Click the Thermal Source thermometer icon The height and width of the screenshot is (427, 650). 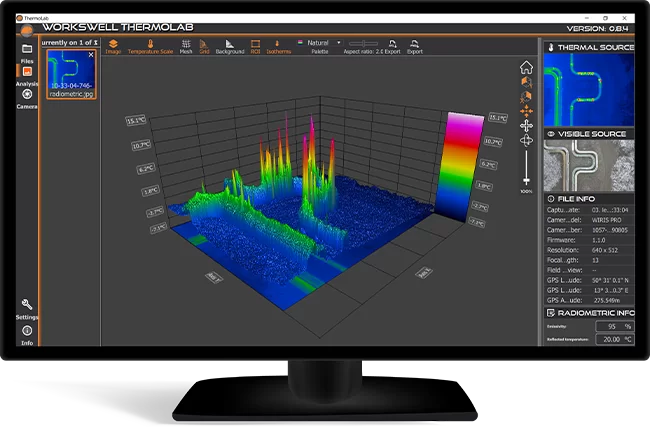[x=551, y=47]
